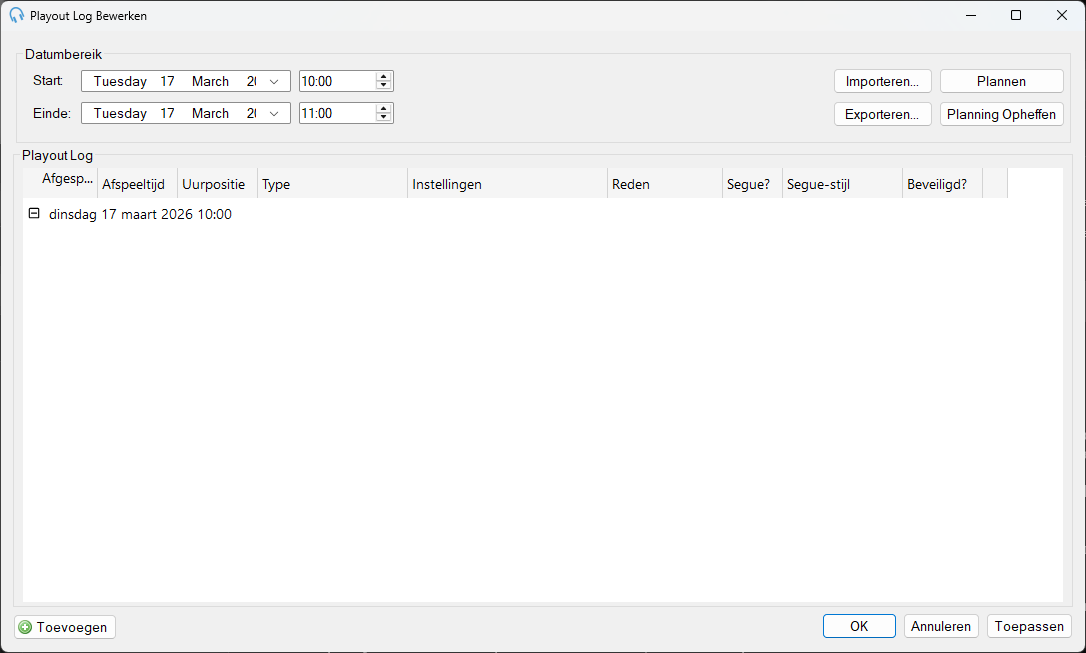Confirm with the OK button

859,626
